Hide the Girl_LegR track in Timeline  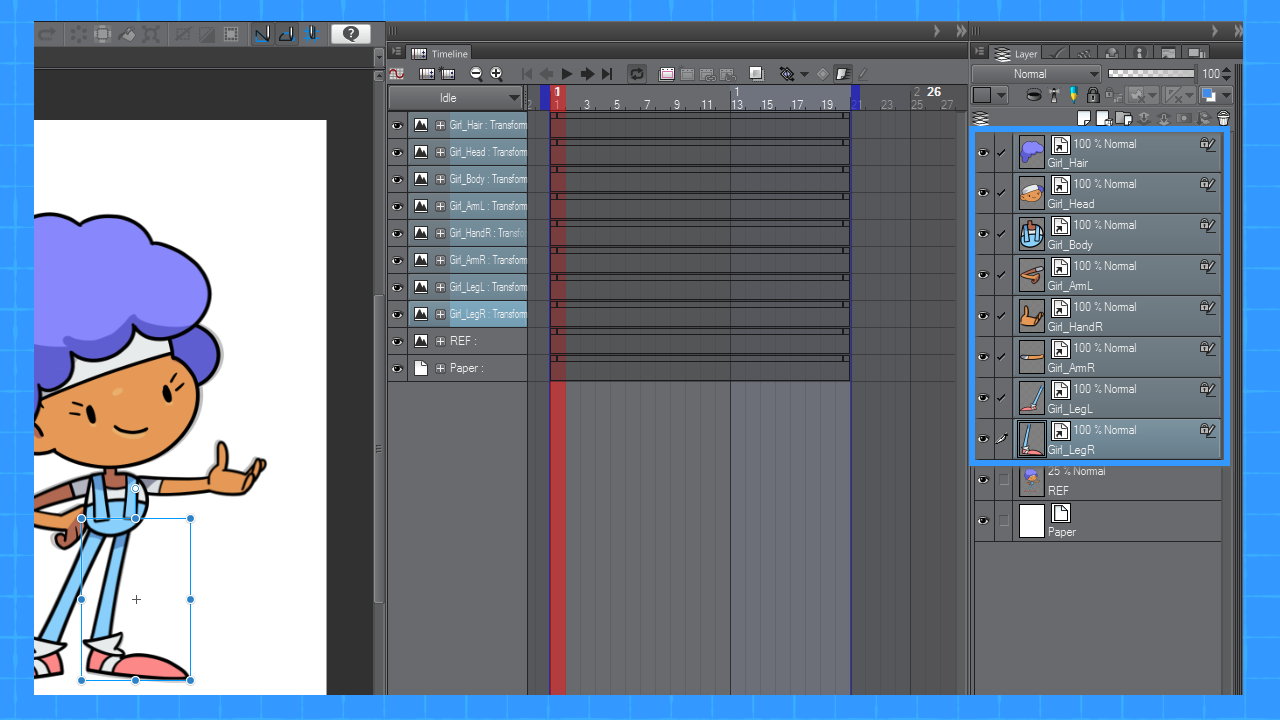(x=397, y=314)
